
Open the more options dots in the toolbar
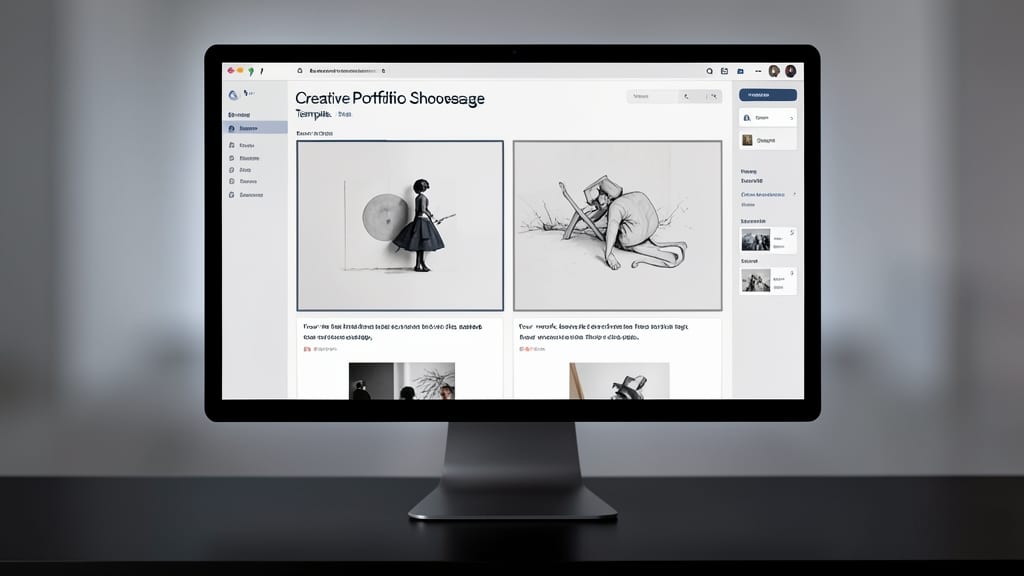click(758, 71)
